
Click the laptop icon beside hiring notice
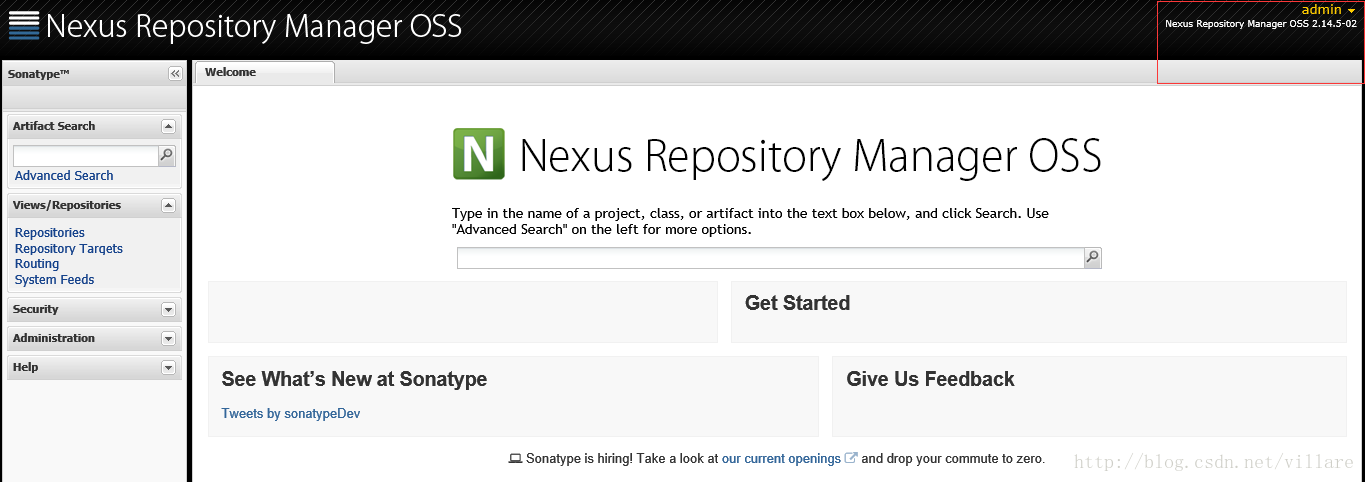tap(515, 459)
